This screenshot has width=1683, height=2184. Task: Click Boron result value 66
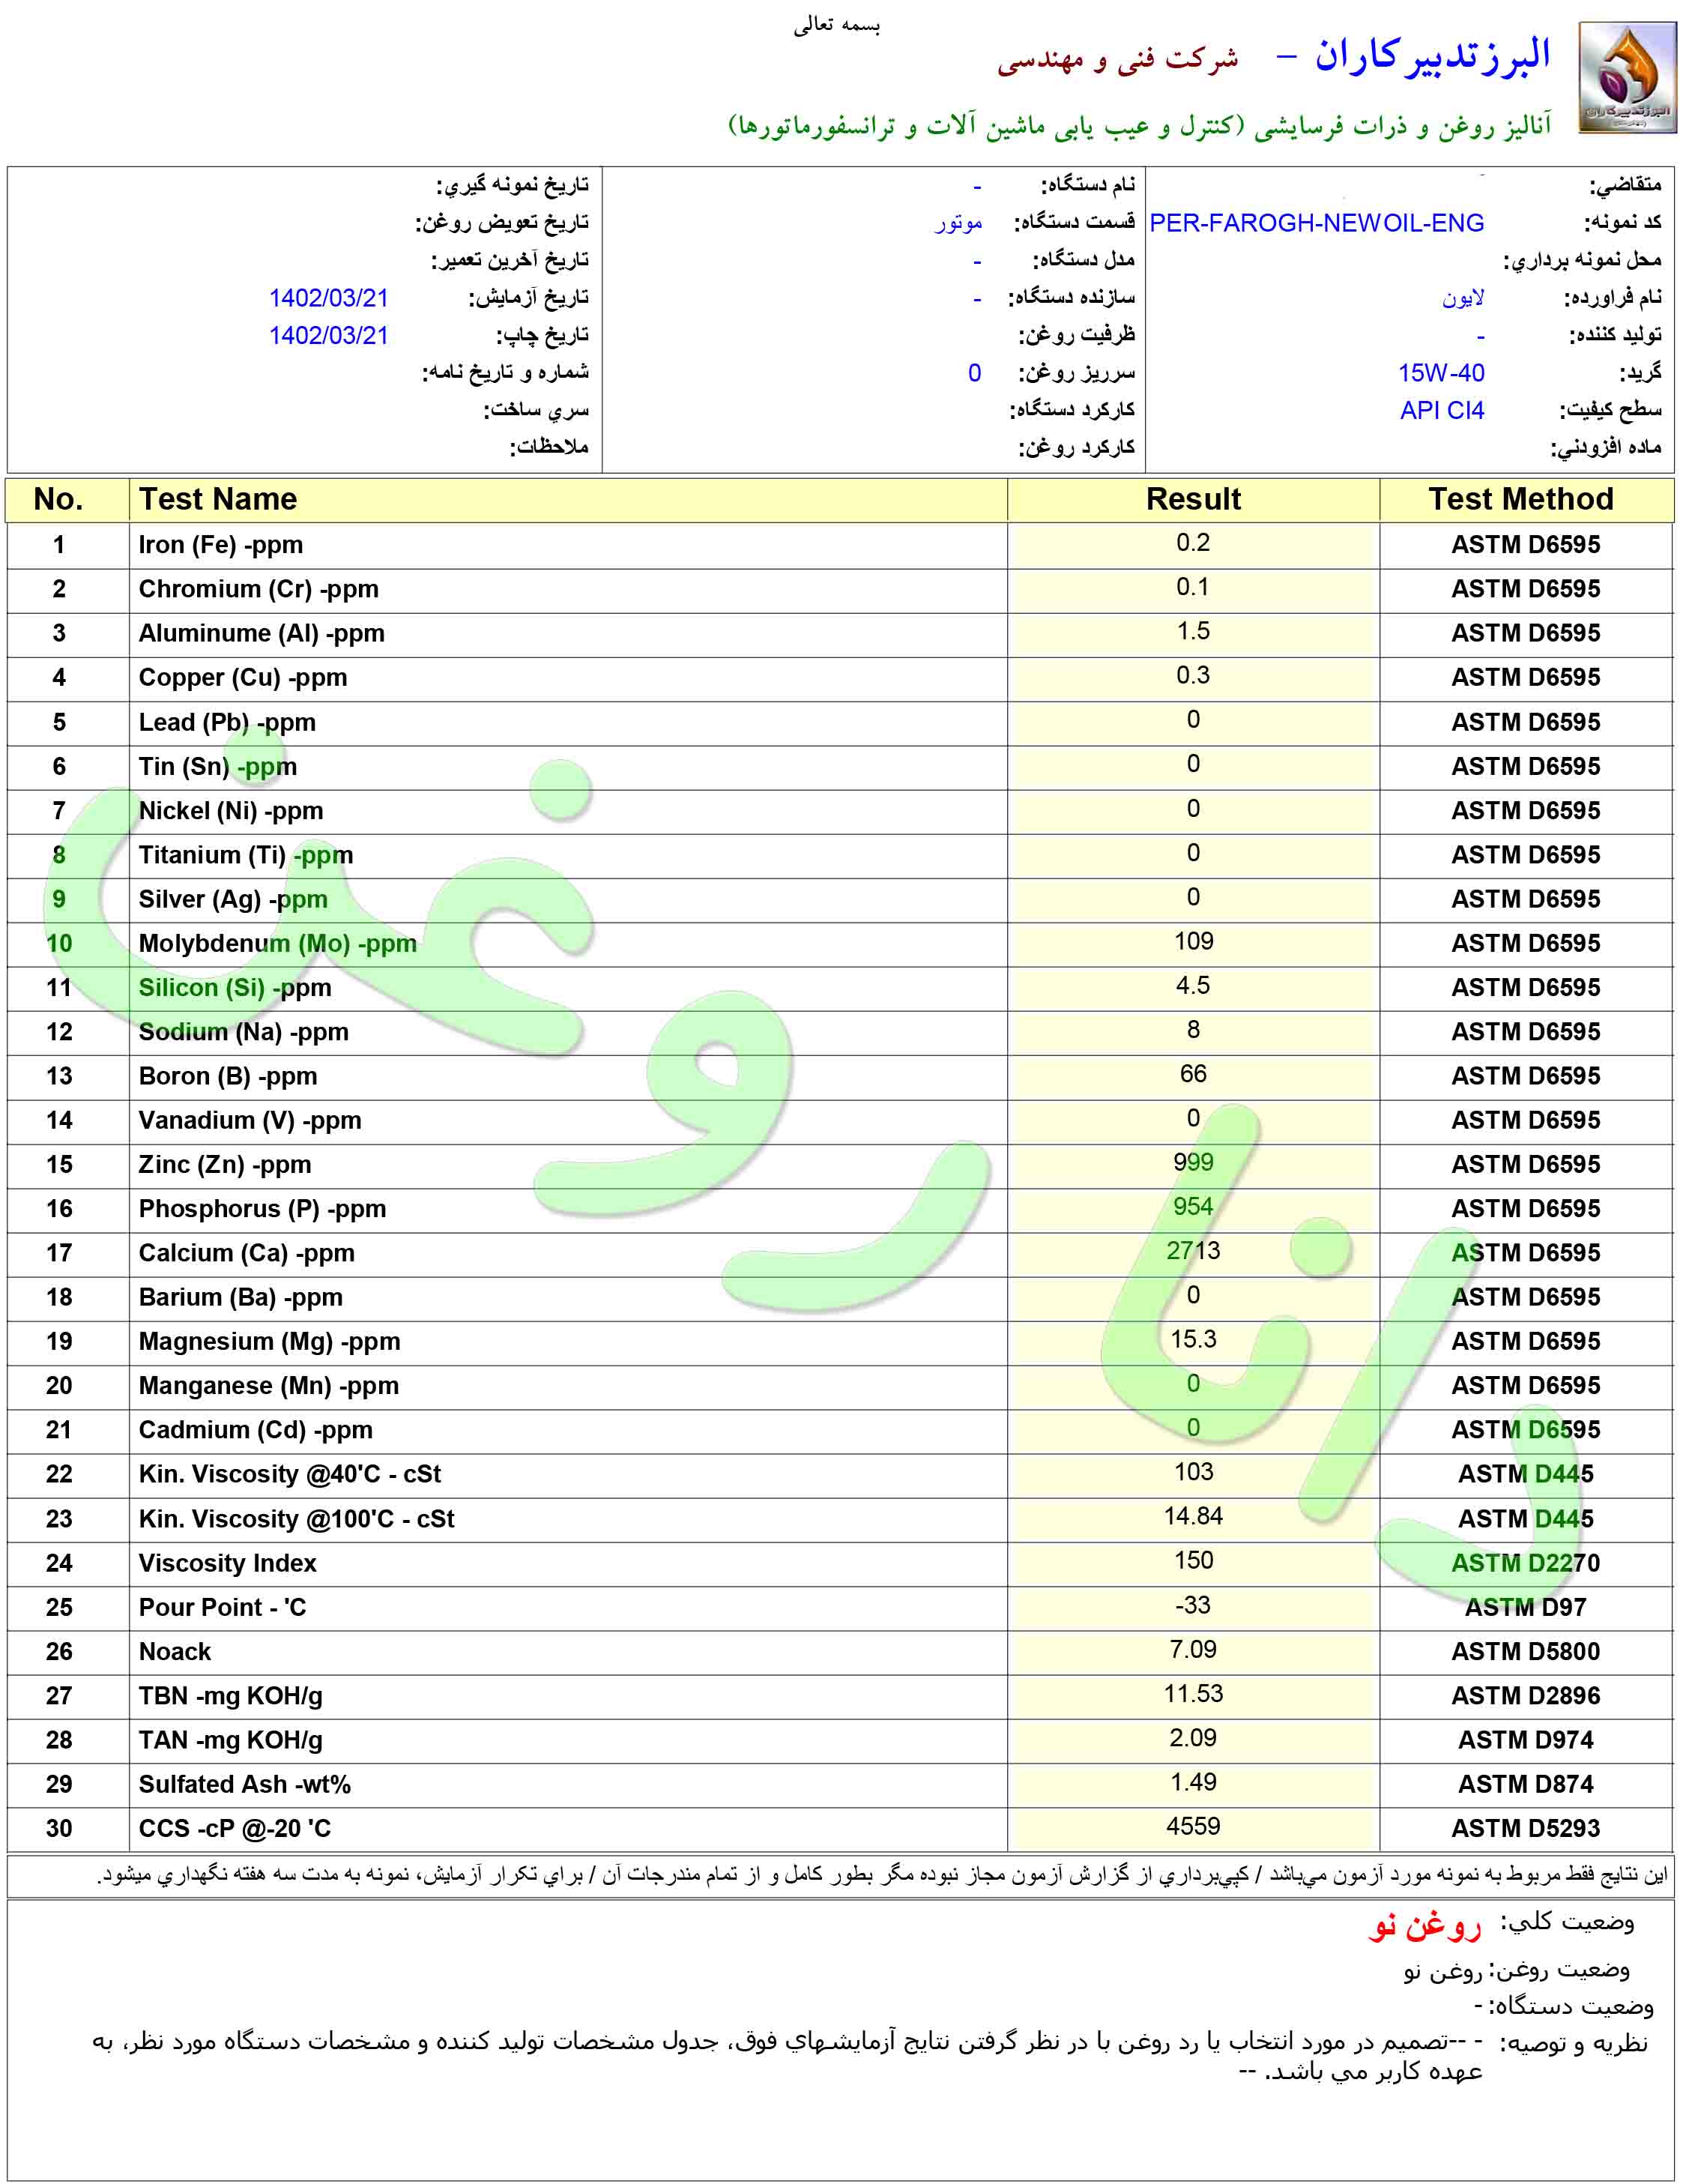pos(1193,1074)
